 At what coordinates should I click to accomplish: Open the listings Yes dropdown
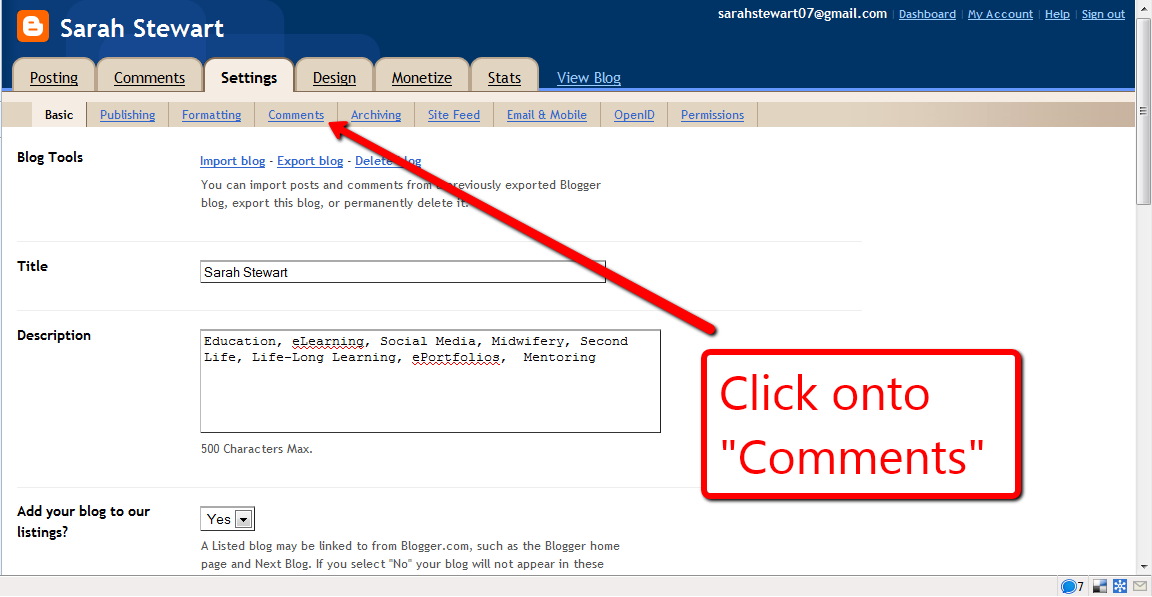coord(228,519)
